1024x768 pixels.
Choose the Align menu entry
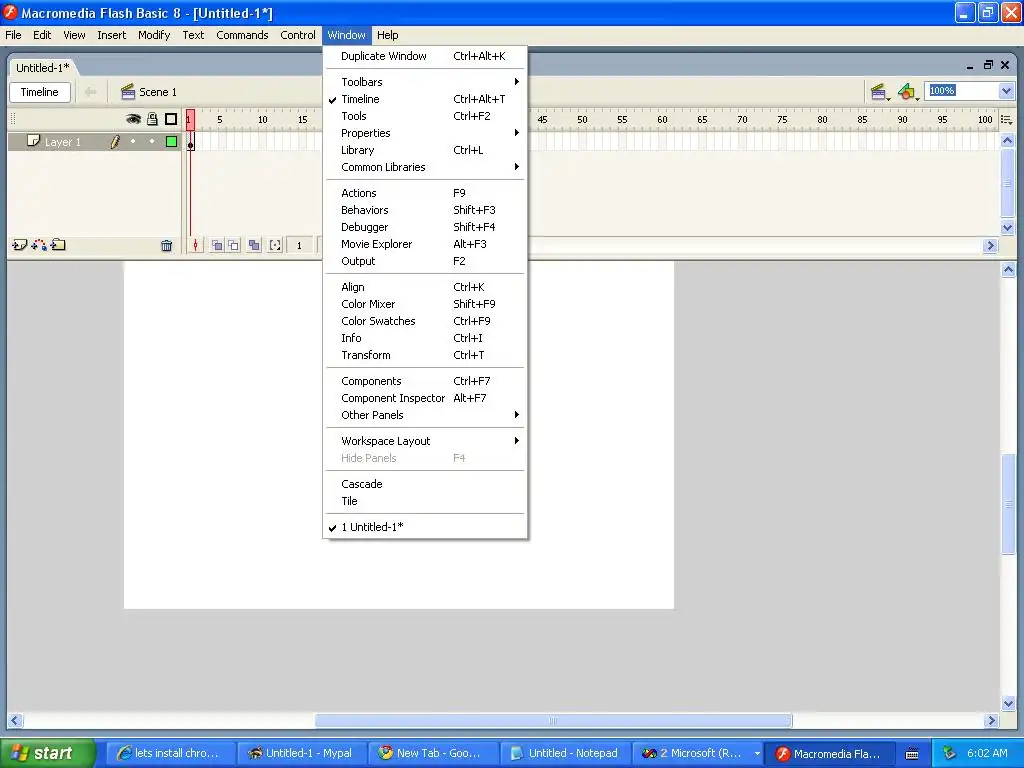tap(424, 287)
